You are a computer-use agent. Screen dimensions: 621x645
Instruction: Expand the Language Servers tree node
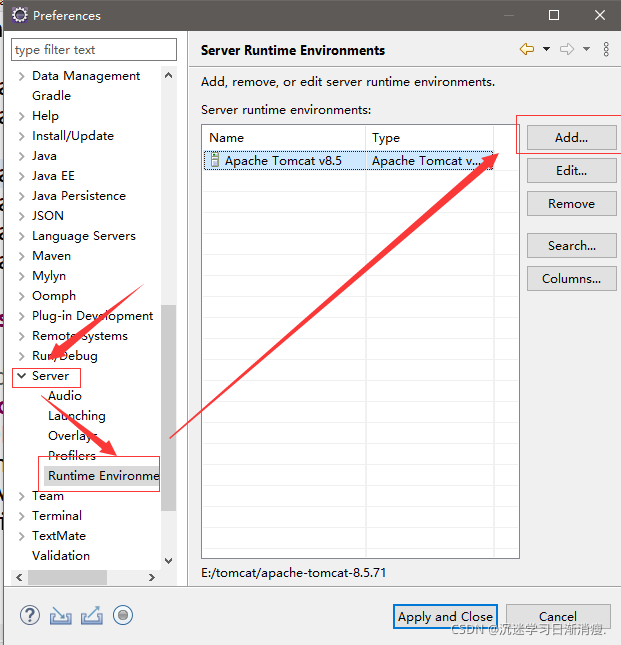tap(22, 236)
